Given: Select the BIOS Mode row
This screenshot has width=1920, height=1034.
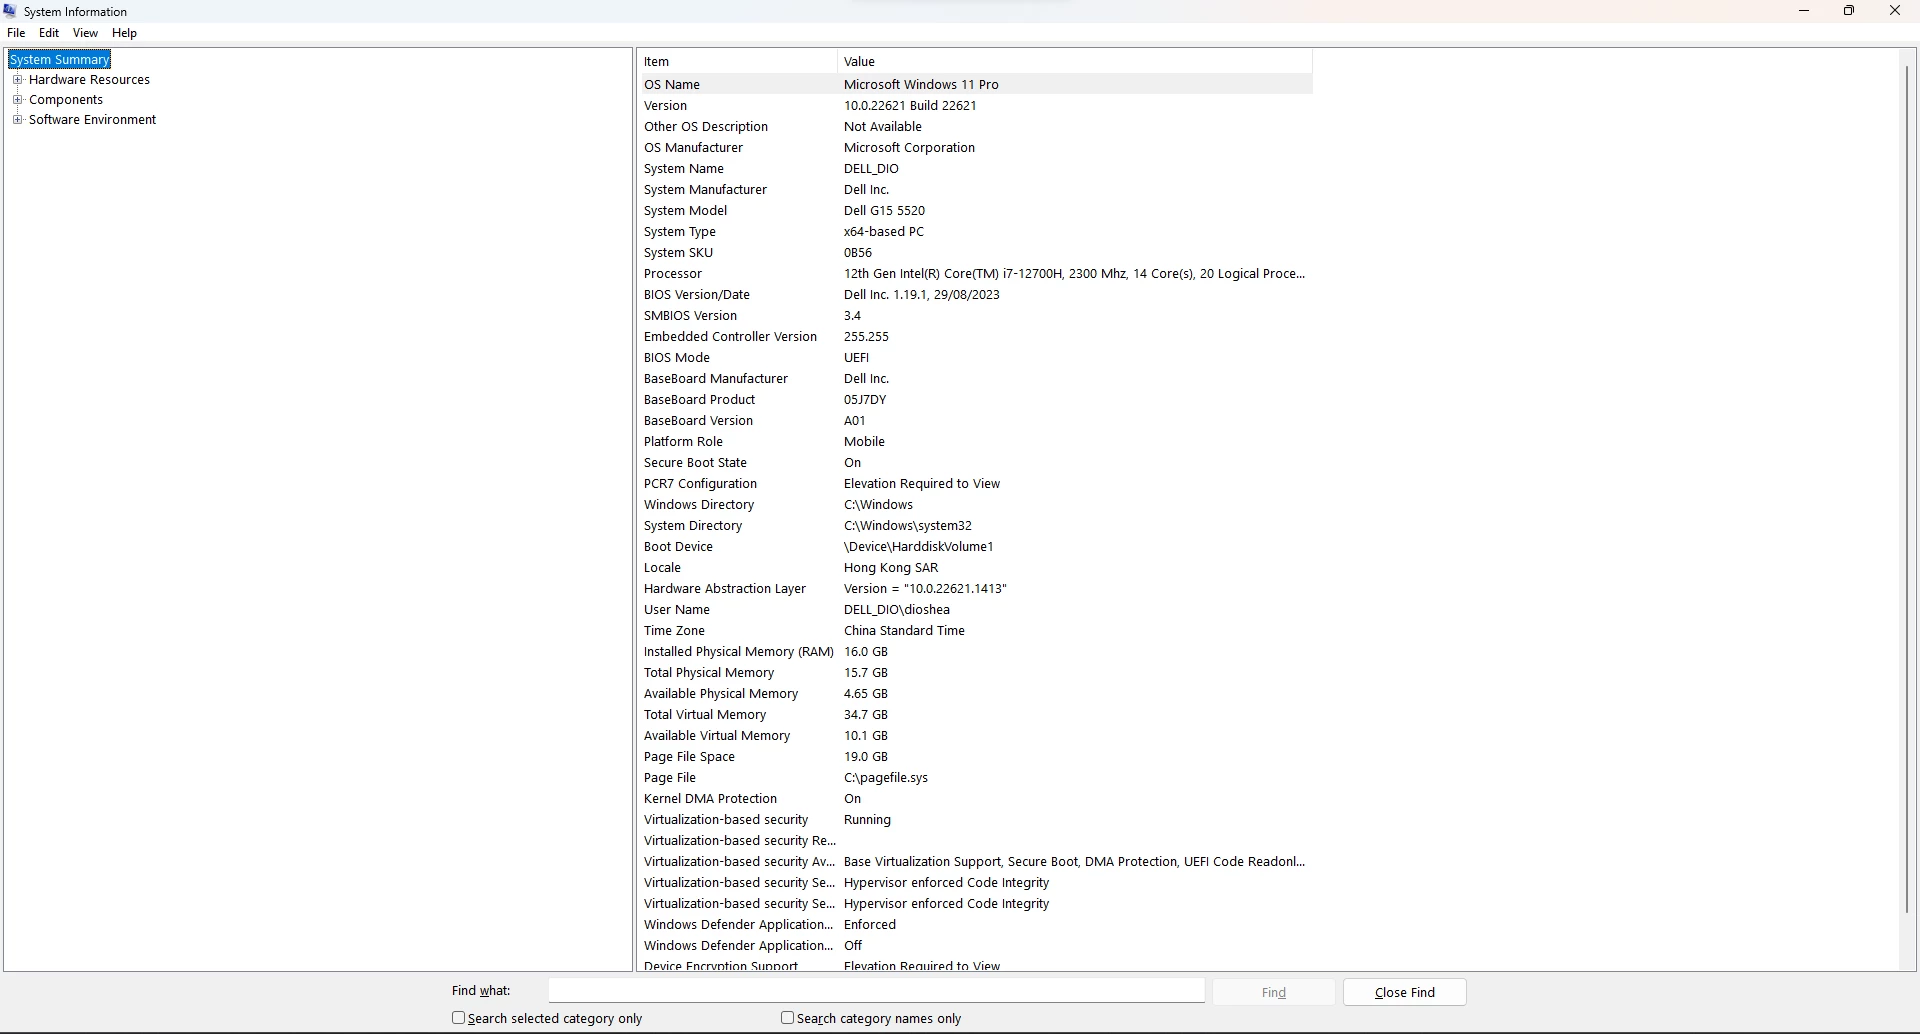Looking at the screenshot, I should click(x=976, y=358).
